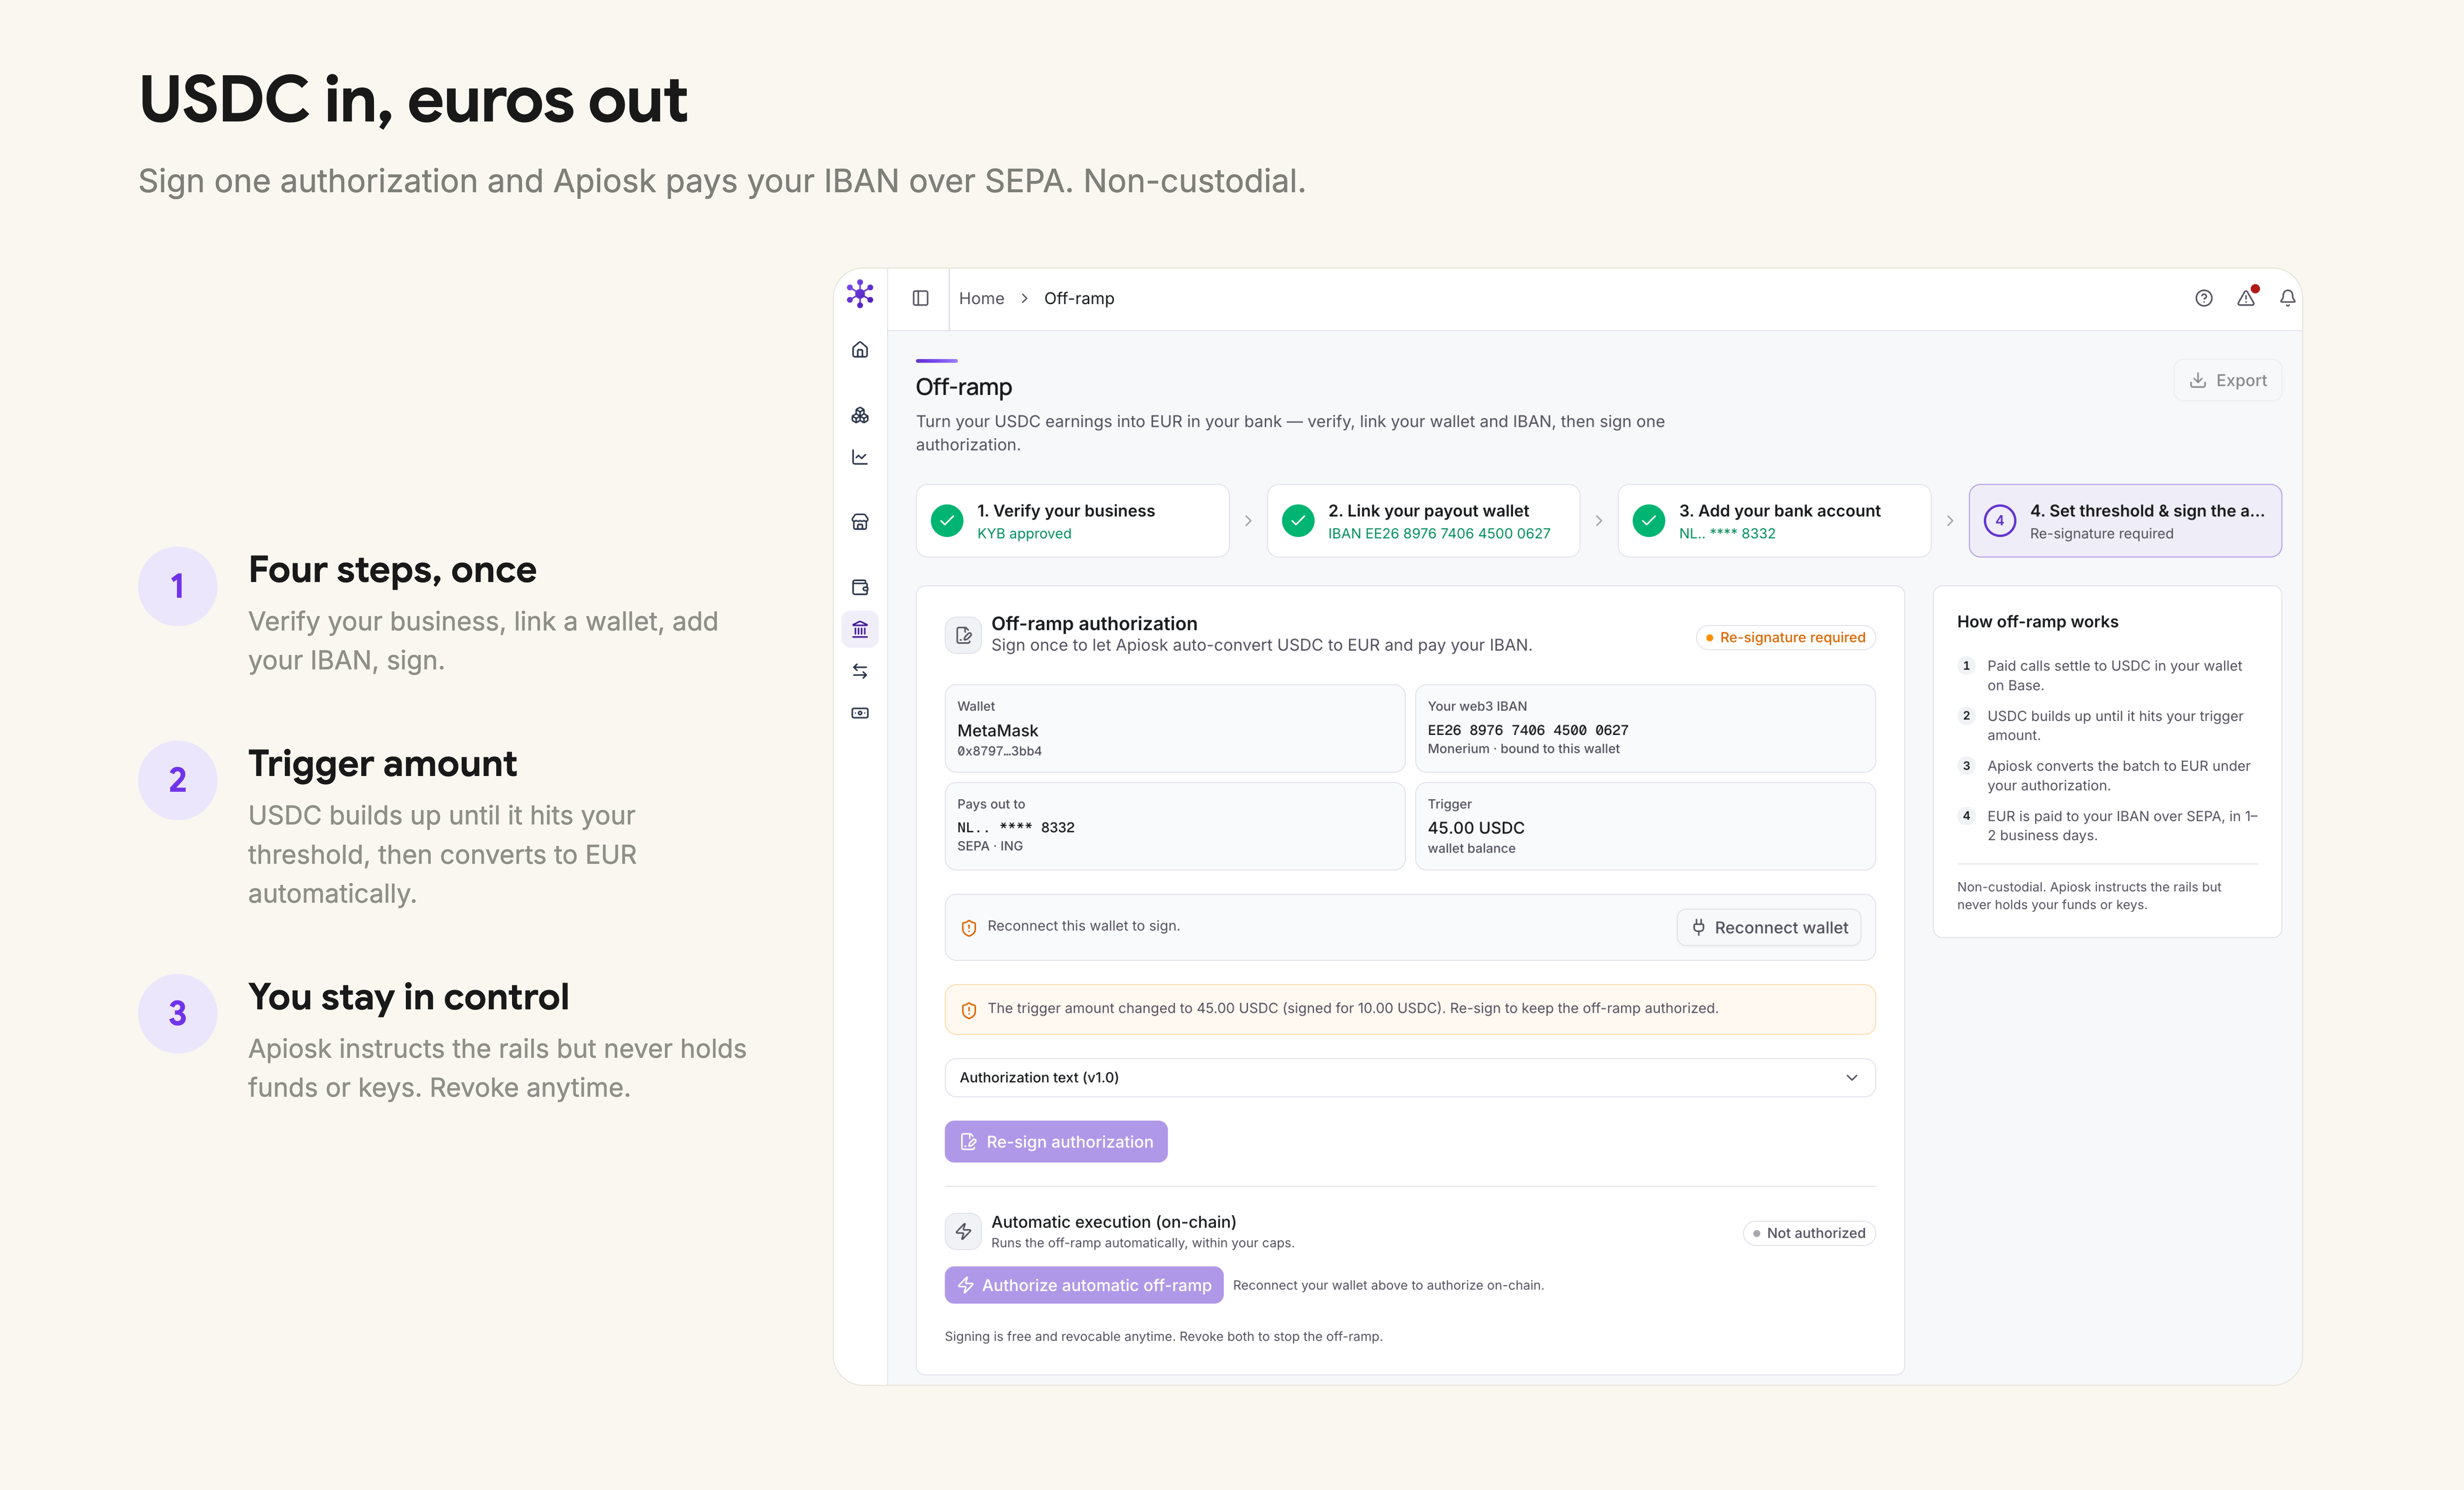Image resolution: width=2464 pixels, height=1490 pixels.
Task: Go to Home breadcrumb
Action: [981, 298]
